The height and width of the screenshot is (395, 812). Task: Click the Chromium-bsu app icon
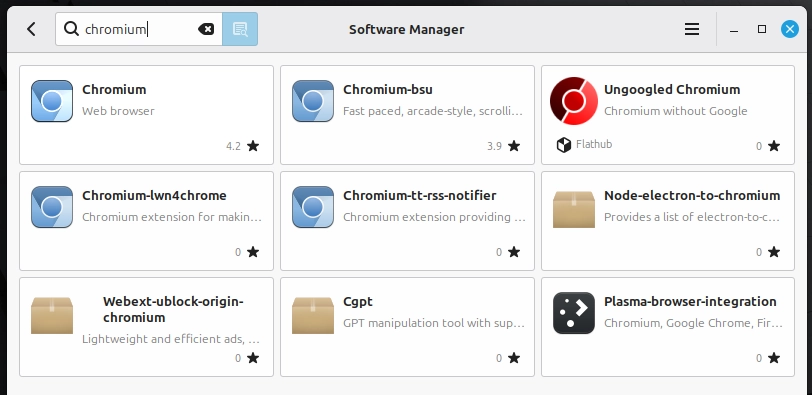[x=313, y=101]
